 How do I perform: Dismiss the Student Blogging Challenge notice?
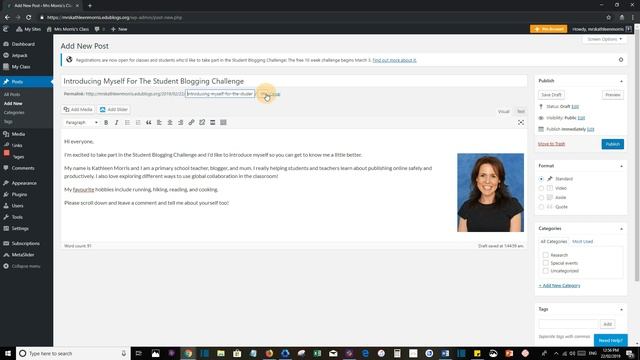[621, 60]
